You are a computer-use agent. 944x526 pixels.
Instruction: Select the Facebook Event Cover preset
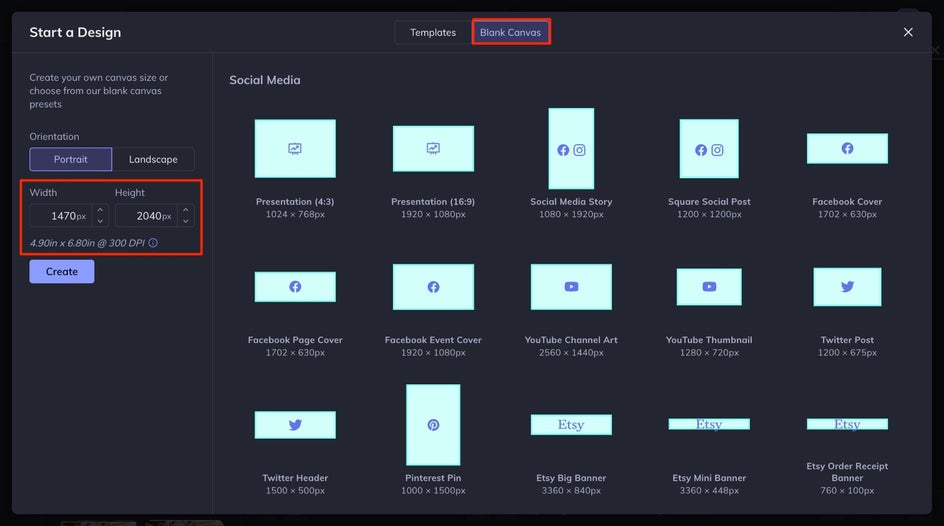433,287
